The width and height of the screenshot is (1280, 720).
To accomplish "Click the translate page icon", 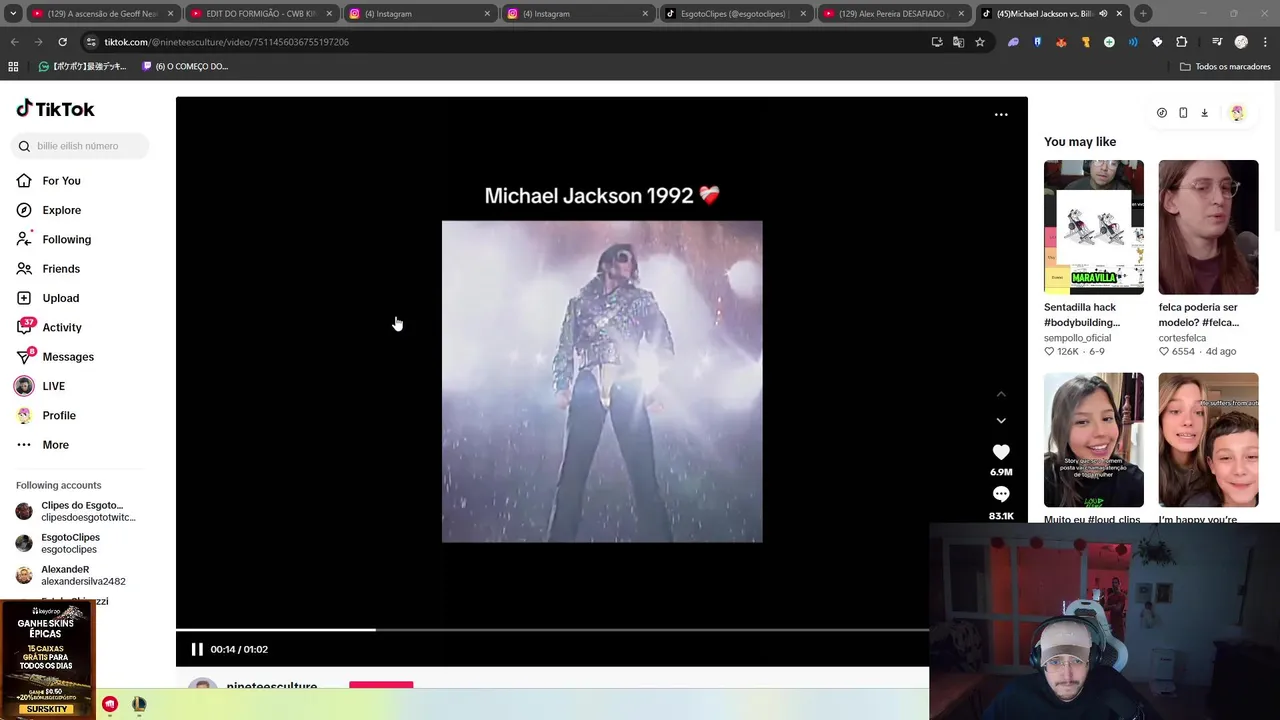I will click(x=958, y=42).
